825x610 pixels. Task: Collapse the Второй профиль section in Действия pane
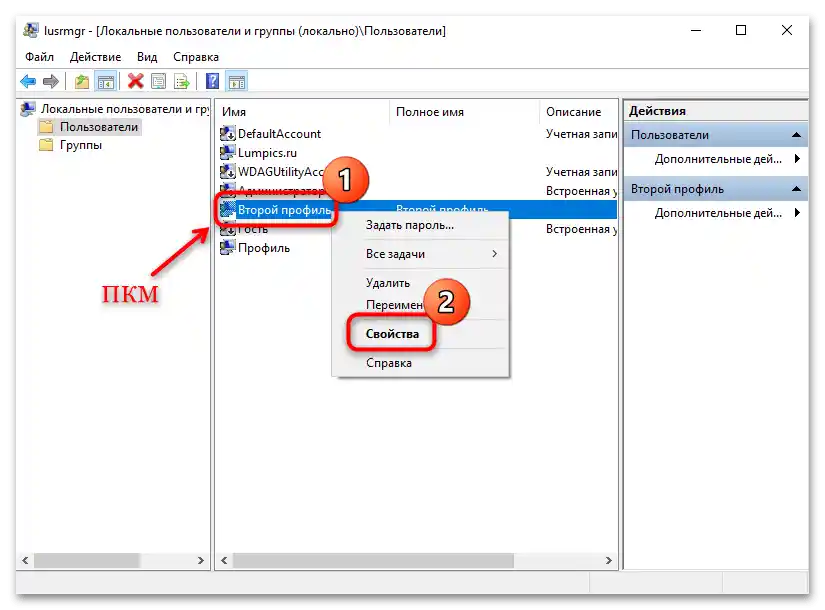(797, 188)
